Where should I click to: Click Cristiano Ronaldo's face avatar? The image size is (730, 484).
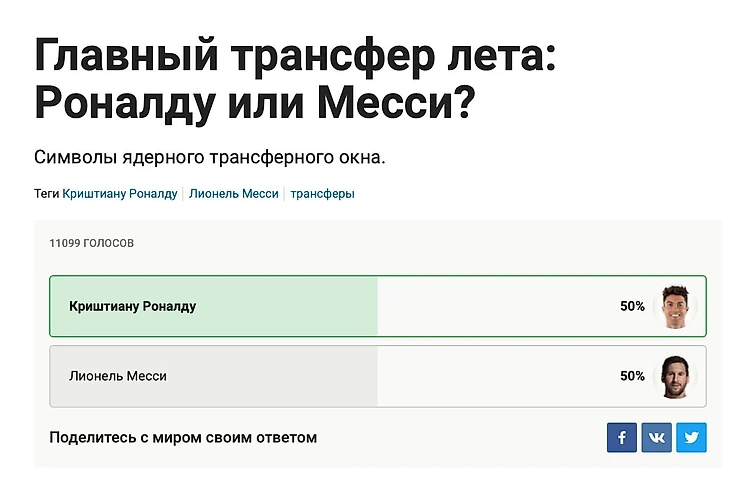pyautogui.click(x=675, y=306)
